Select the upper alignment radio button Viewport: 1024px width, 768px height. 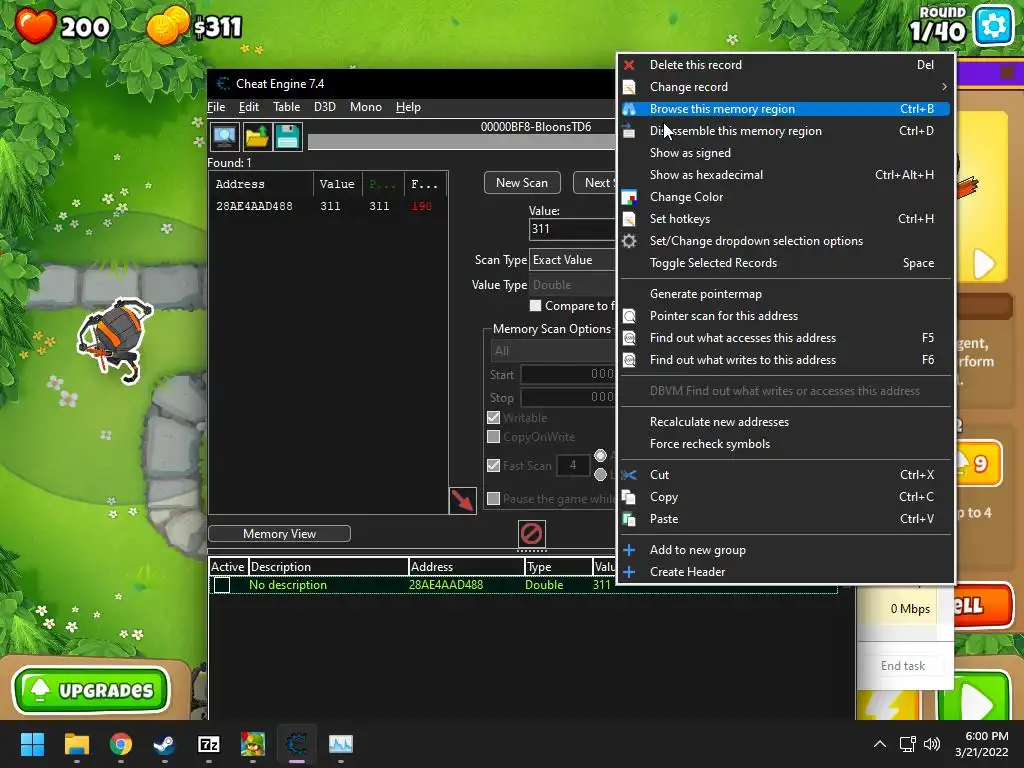click(x=600, y=455)
